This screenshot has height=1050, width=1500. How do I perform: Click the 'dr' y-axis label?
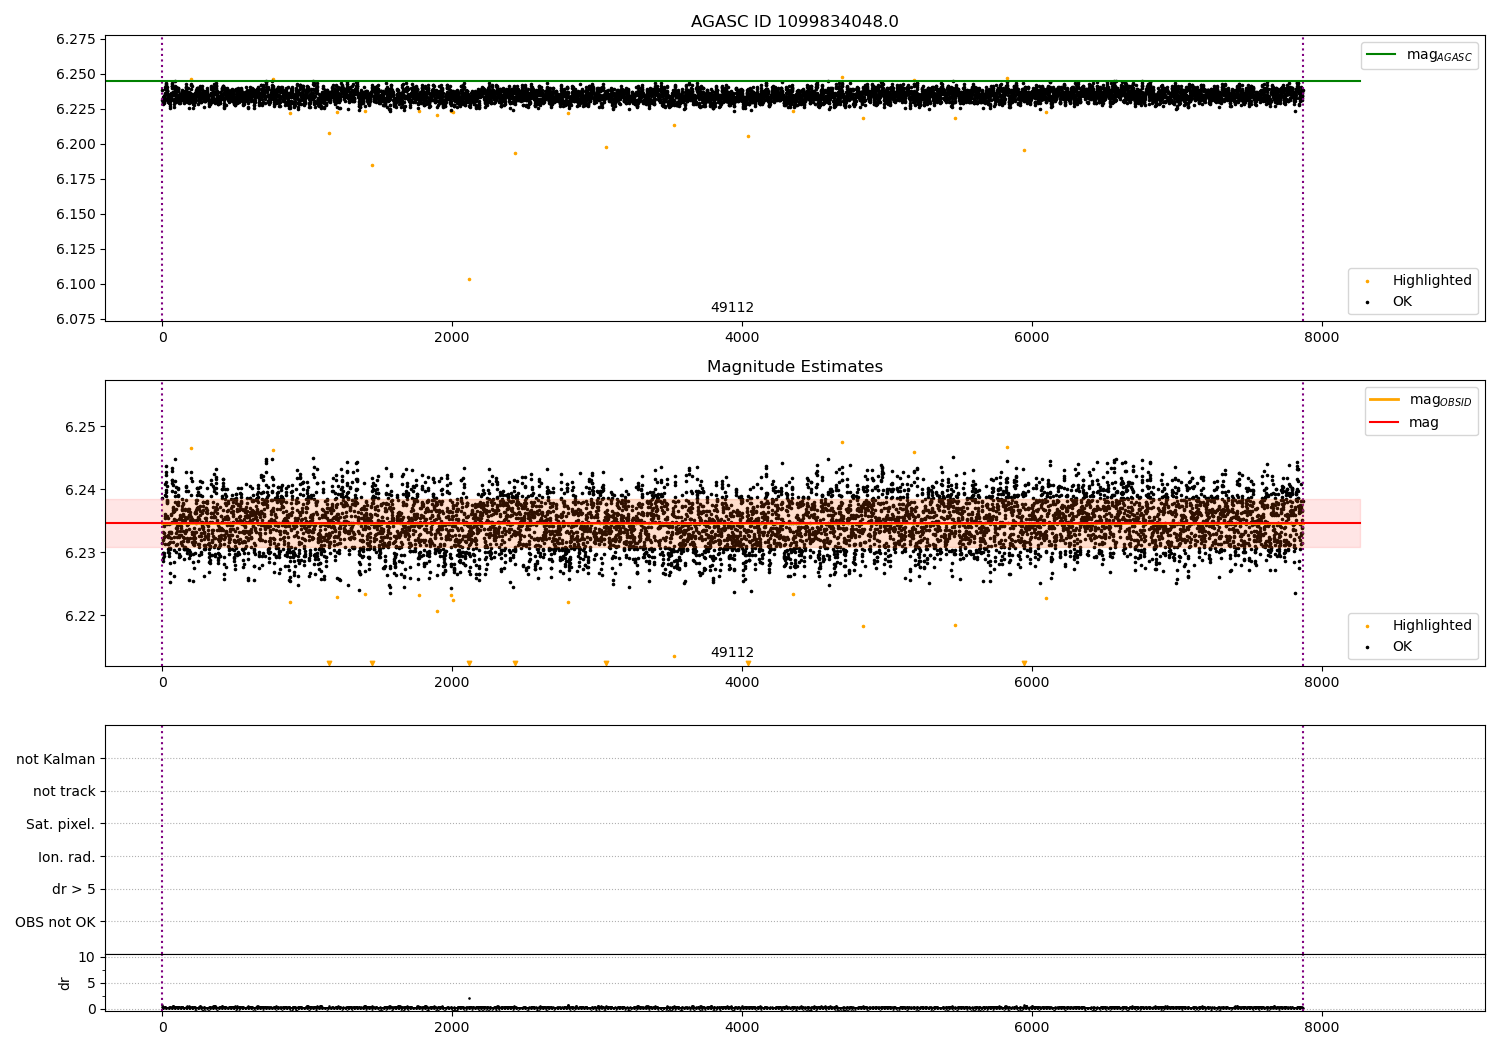pyautogui.click(x=65, y=983)
